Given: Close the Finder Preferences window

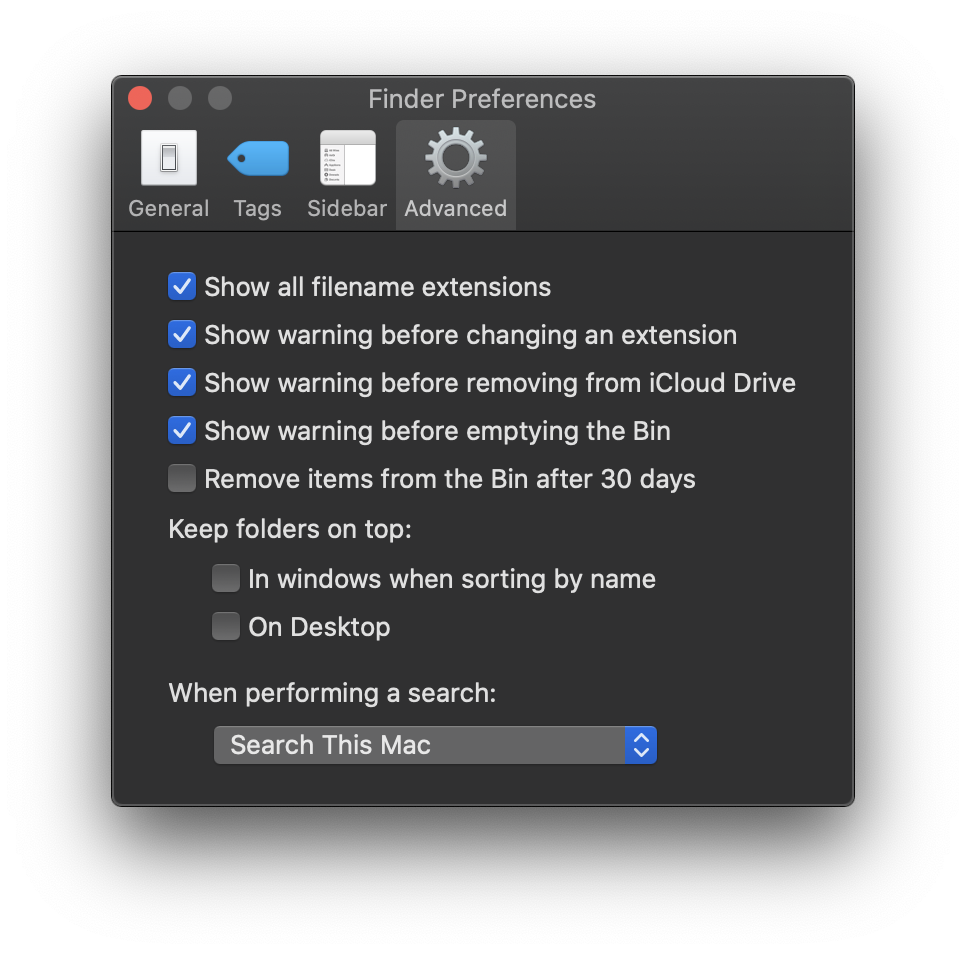Looking at the screenshot, I should click(x=140, y=98).
